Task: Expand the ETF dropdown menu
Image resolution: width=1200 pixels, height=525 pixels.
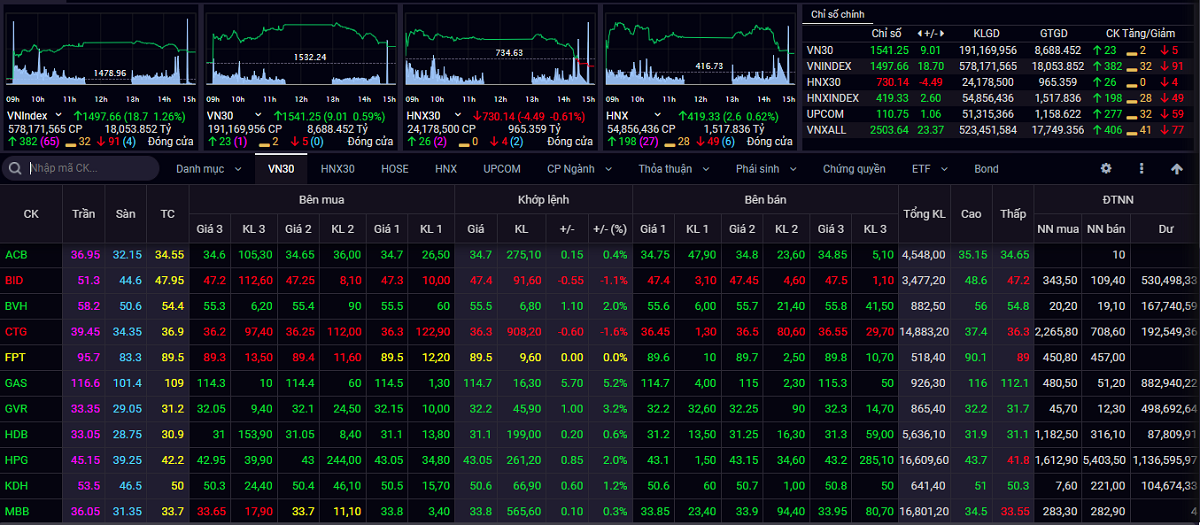Action: tap(929, 169)
